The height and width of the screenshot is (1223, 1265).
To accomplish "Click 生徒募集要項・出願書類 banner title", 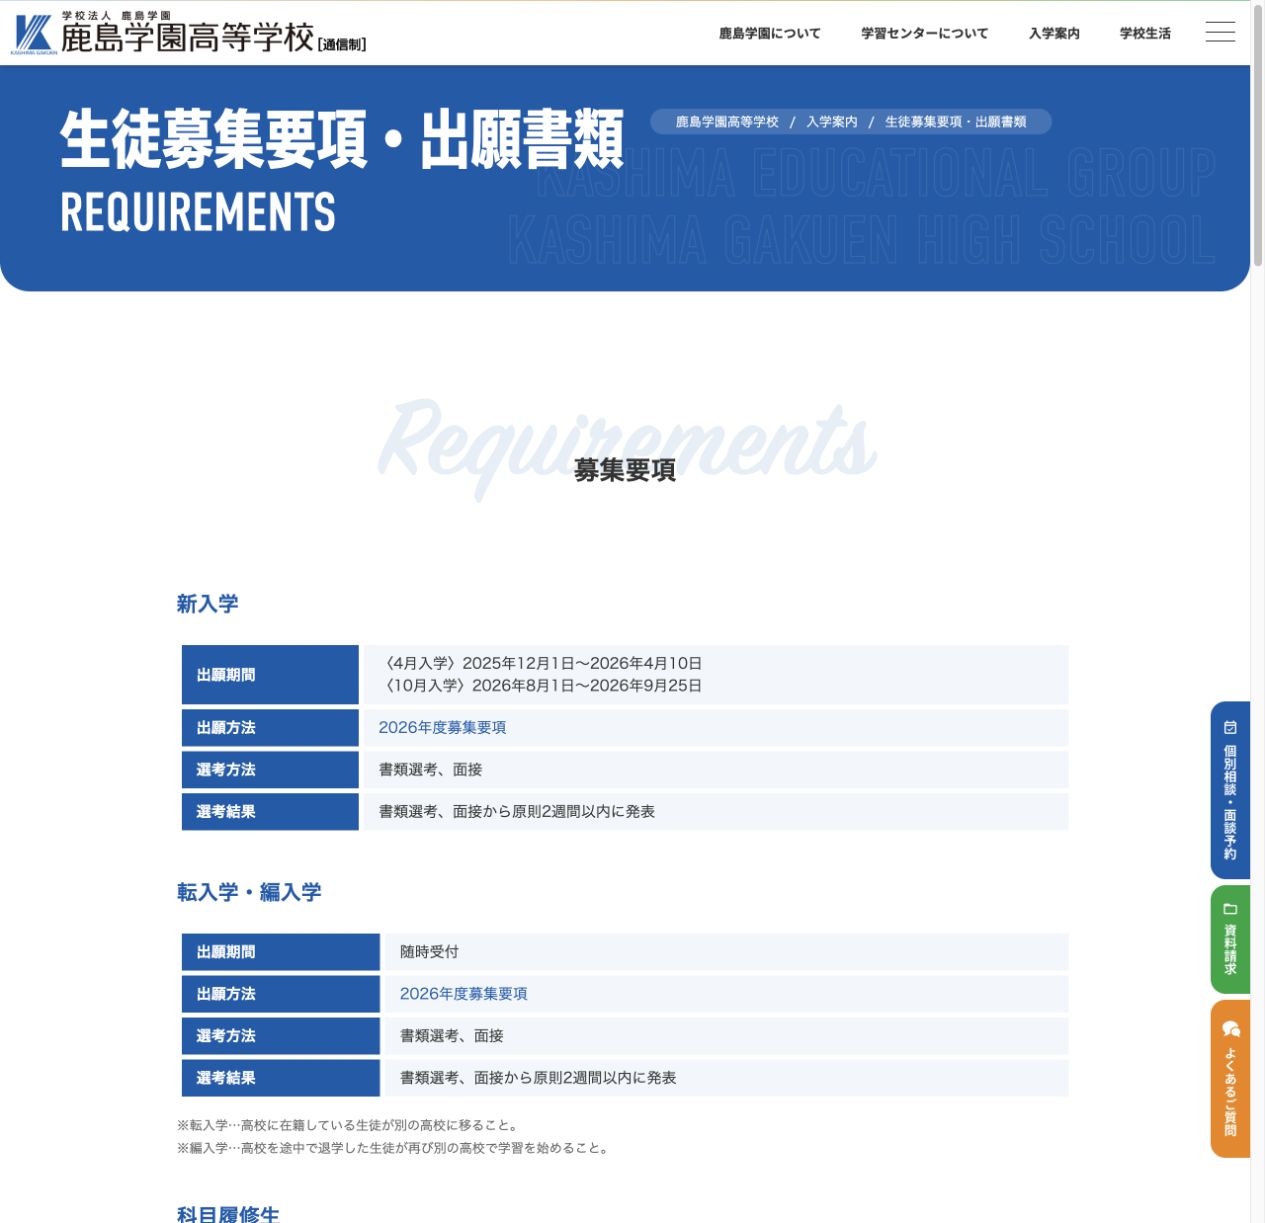I will coord(342,140).
